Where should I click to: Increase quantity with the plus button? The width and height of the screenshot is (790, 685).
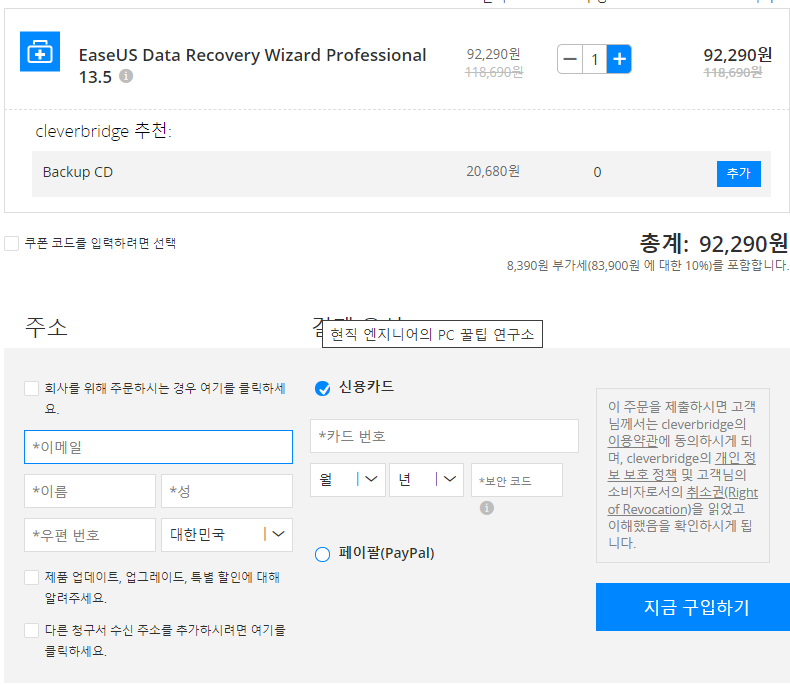[x=619, y=59]
